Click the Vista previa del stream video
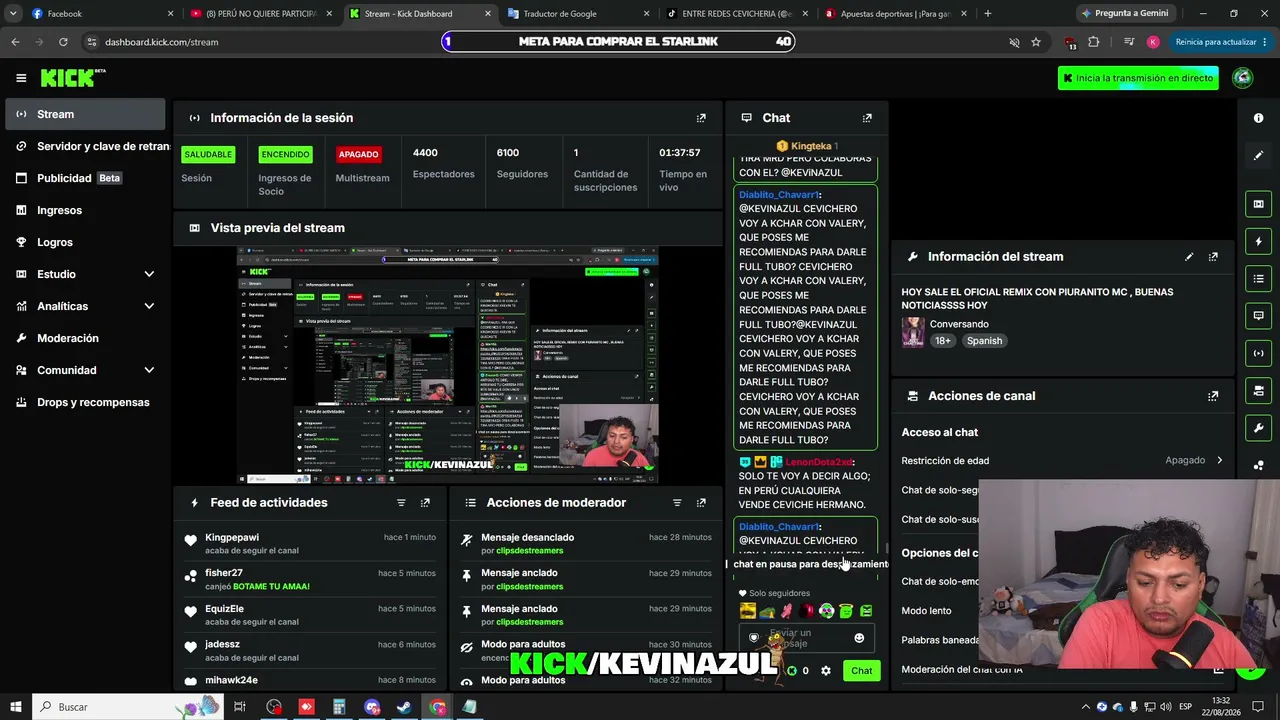 point(447,365)
